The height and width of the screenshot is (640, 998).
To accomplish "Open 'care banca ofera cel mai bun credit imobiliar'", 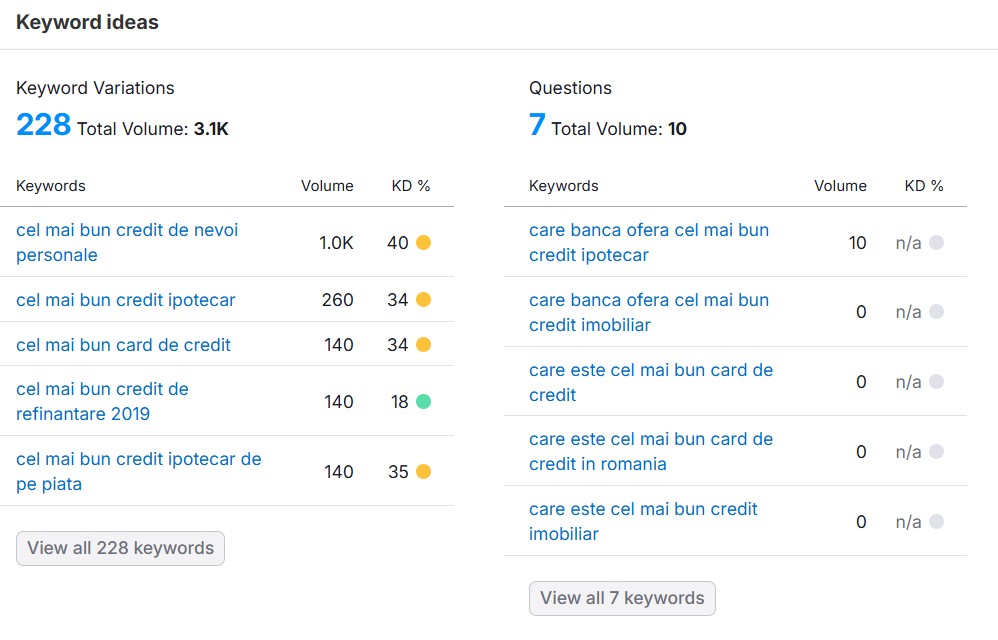I will pyautogui.click(x=649, y=312).
